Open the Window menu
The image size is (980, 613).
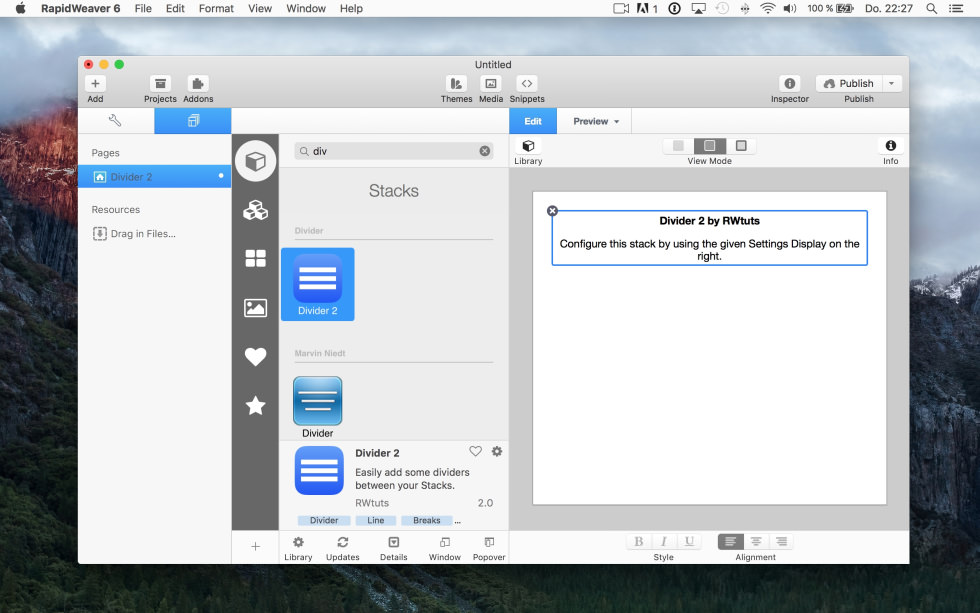pos(306,8)
